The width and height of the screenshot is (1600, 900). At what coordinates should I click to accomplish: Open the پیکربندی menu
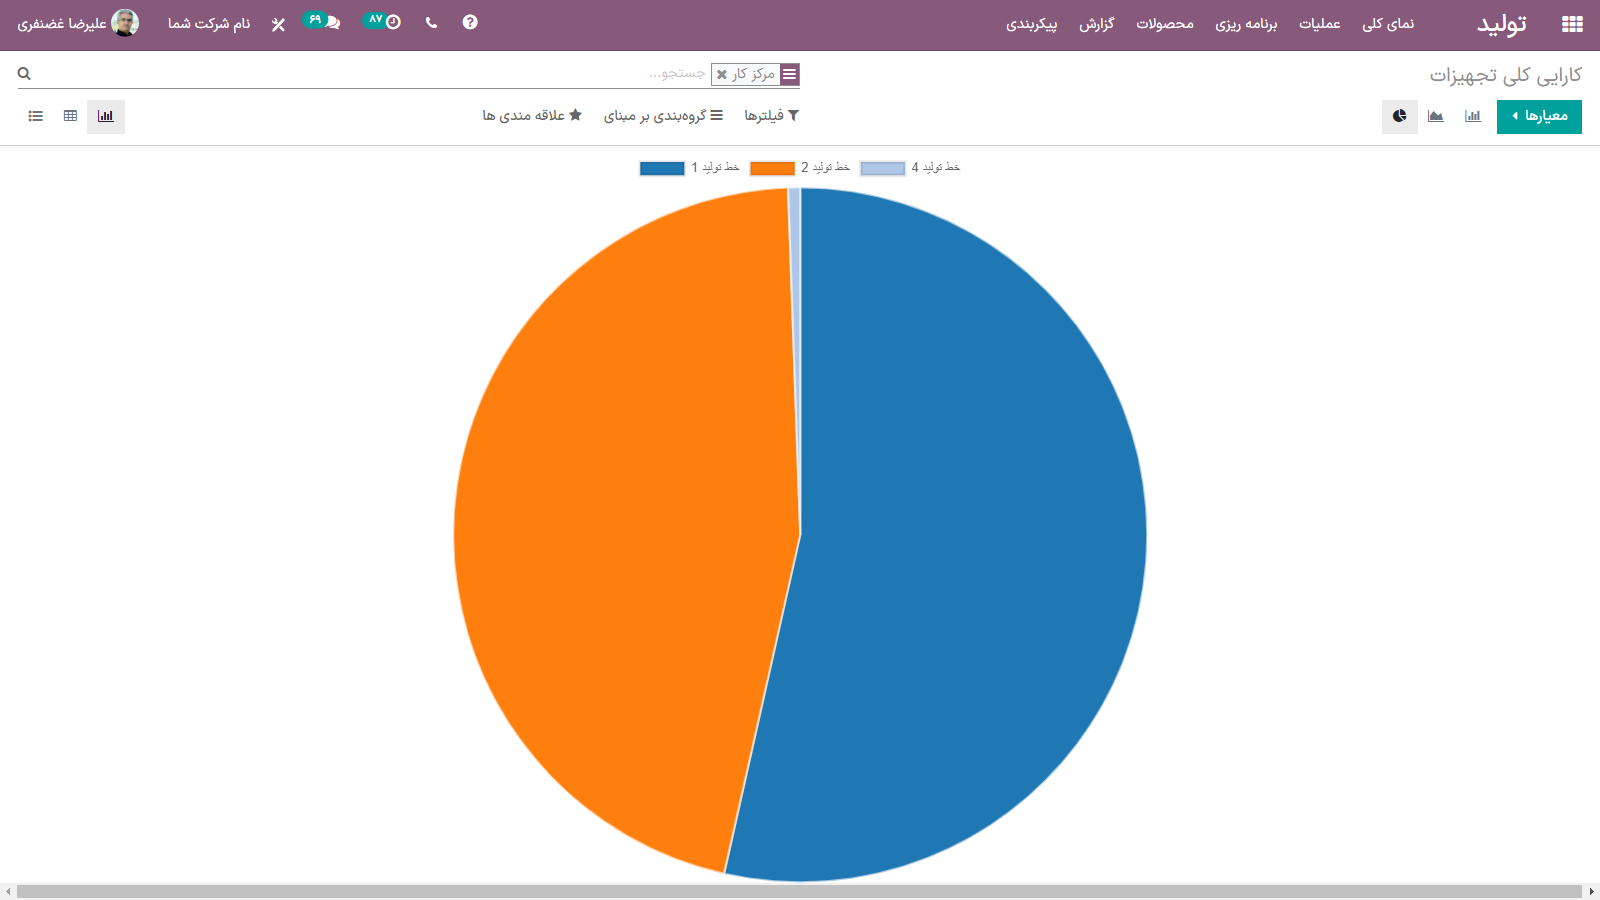tap(1031, 24)
